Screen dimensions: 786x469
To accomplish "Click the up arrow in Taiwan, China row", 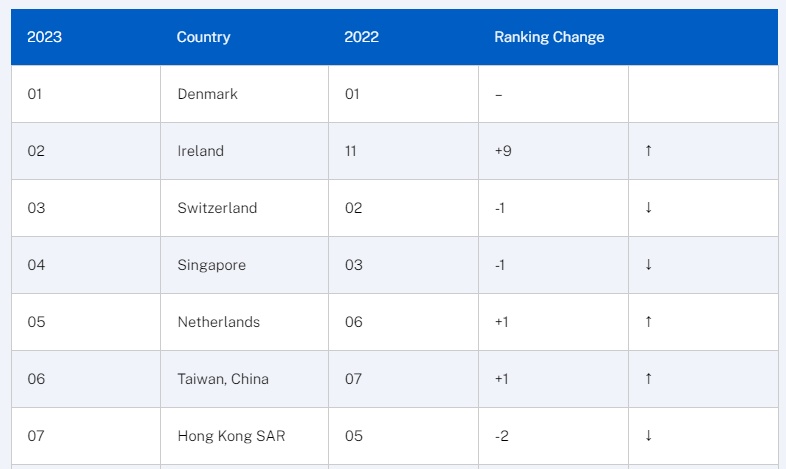I will [649, 379].
